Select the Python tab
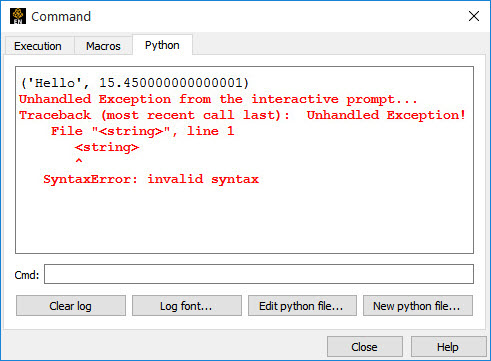This screenshot has width=491, height=361. 162,45
